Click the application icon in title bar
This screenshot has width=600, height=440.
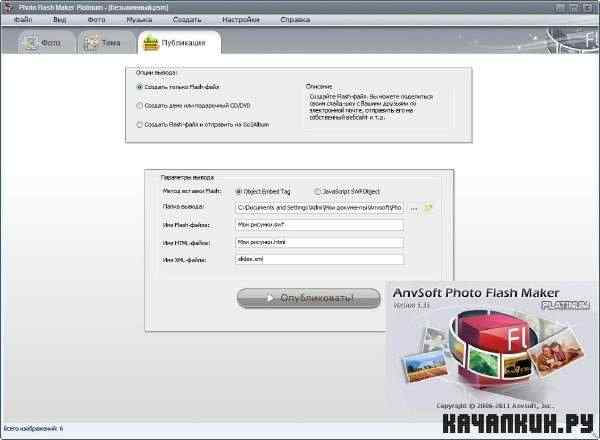7,7
